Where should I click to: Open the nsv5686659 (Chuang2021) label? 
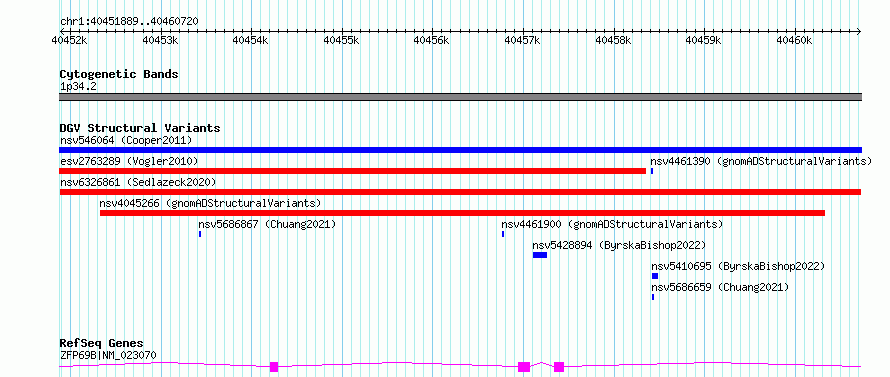tap(720, 287)
